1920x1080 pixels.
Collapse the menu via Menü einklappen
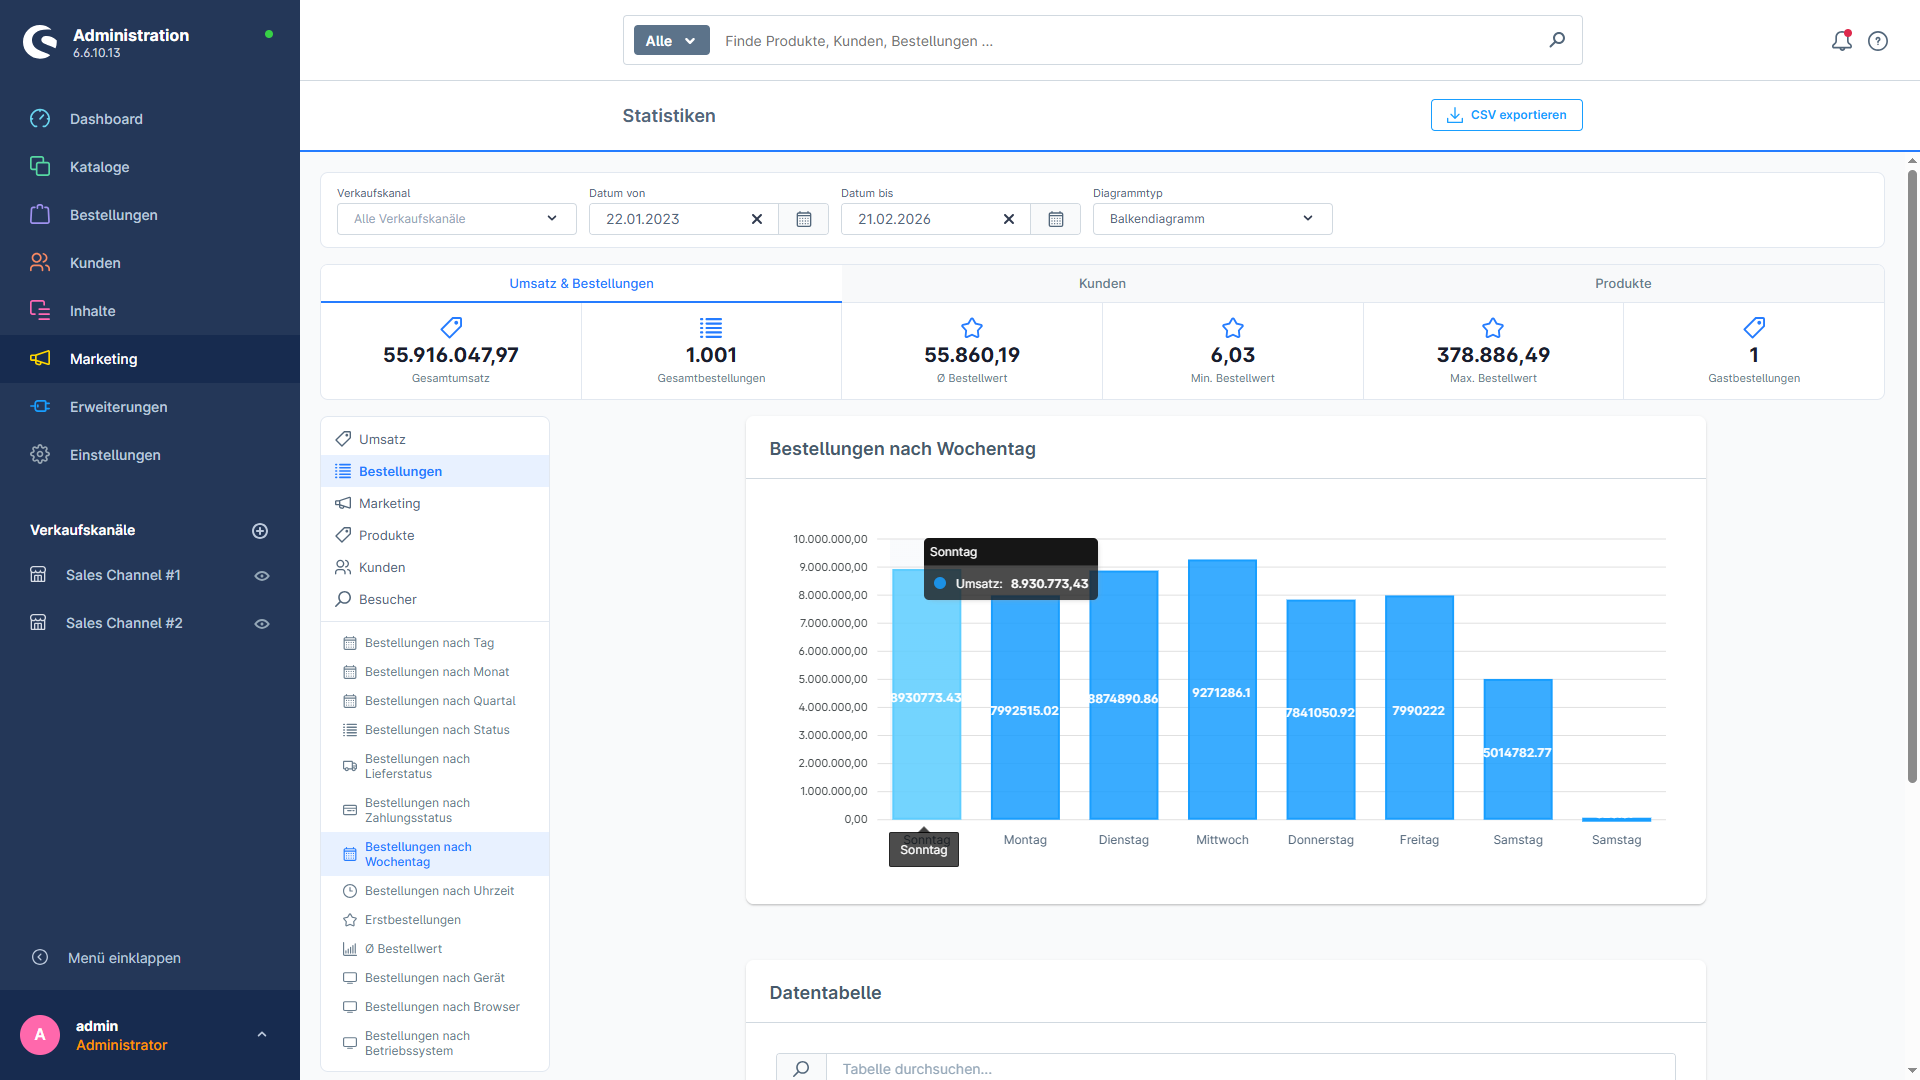click(x=125, y=957)
